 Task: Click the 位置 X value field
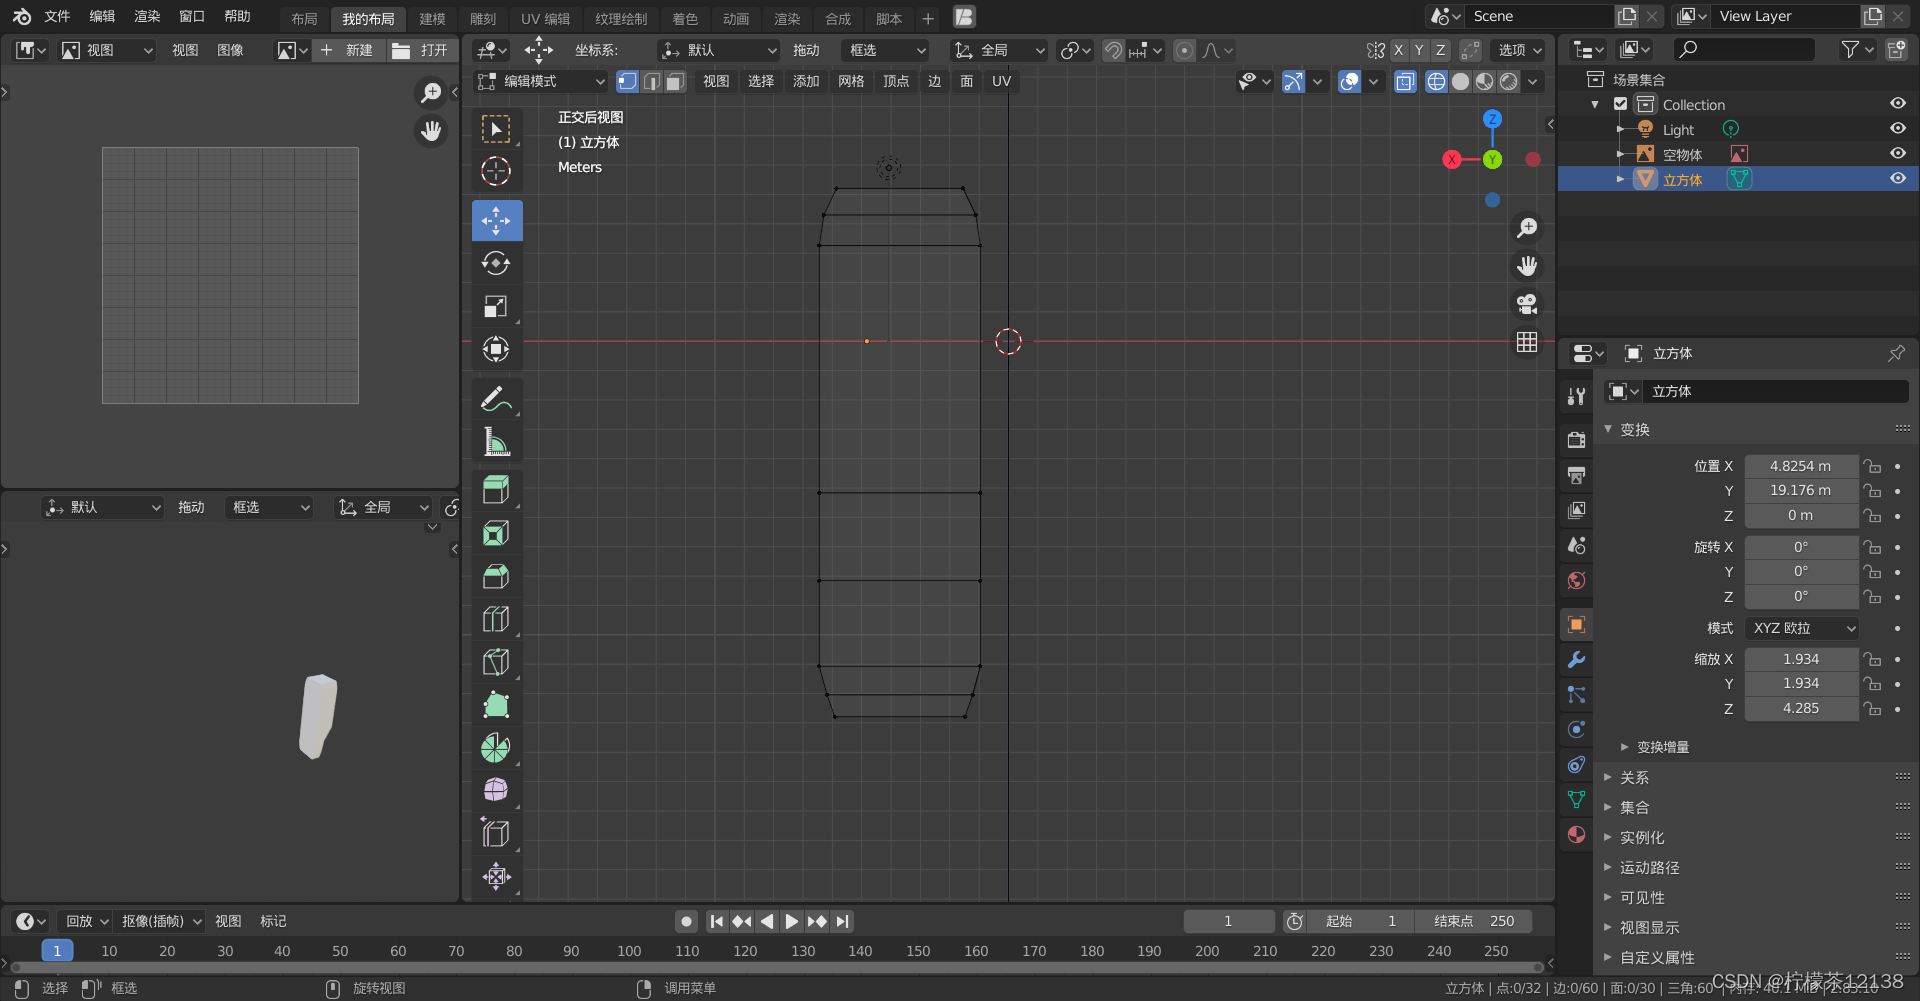[x=1802, y=466]
